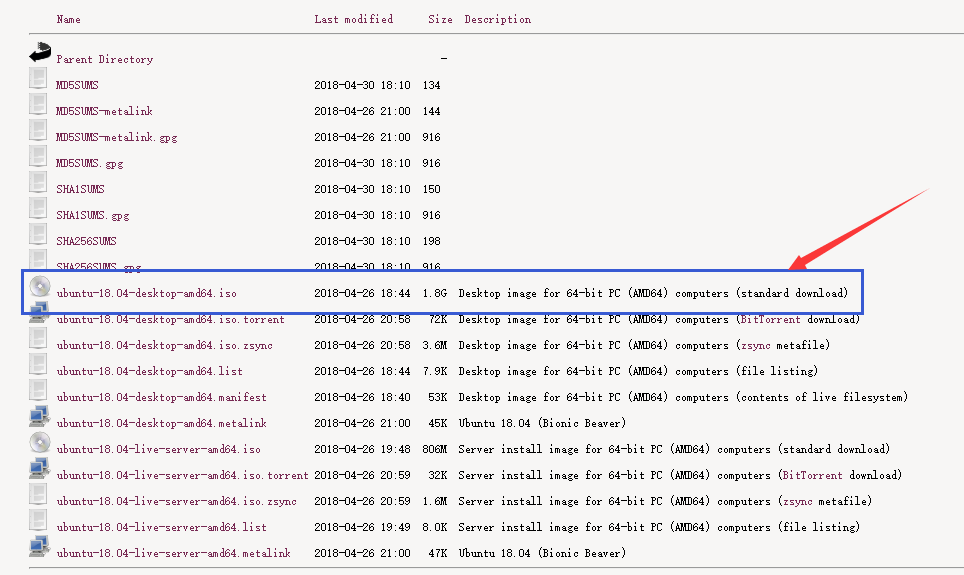The image size is (964, 575).
Task: Click the Parent Directory back-arrow icon
Action: pyautogui.click(x=40, y=52)
